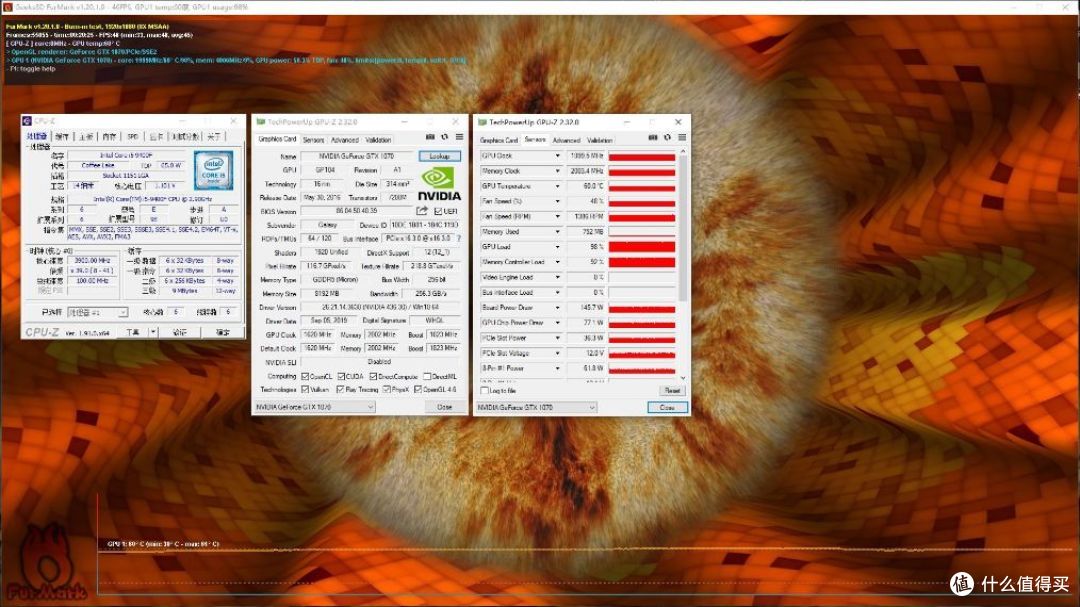Toggle the CUDA checkbox

341,376
